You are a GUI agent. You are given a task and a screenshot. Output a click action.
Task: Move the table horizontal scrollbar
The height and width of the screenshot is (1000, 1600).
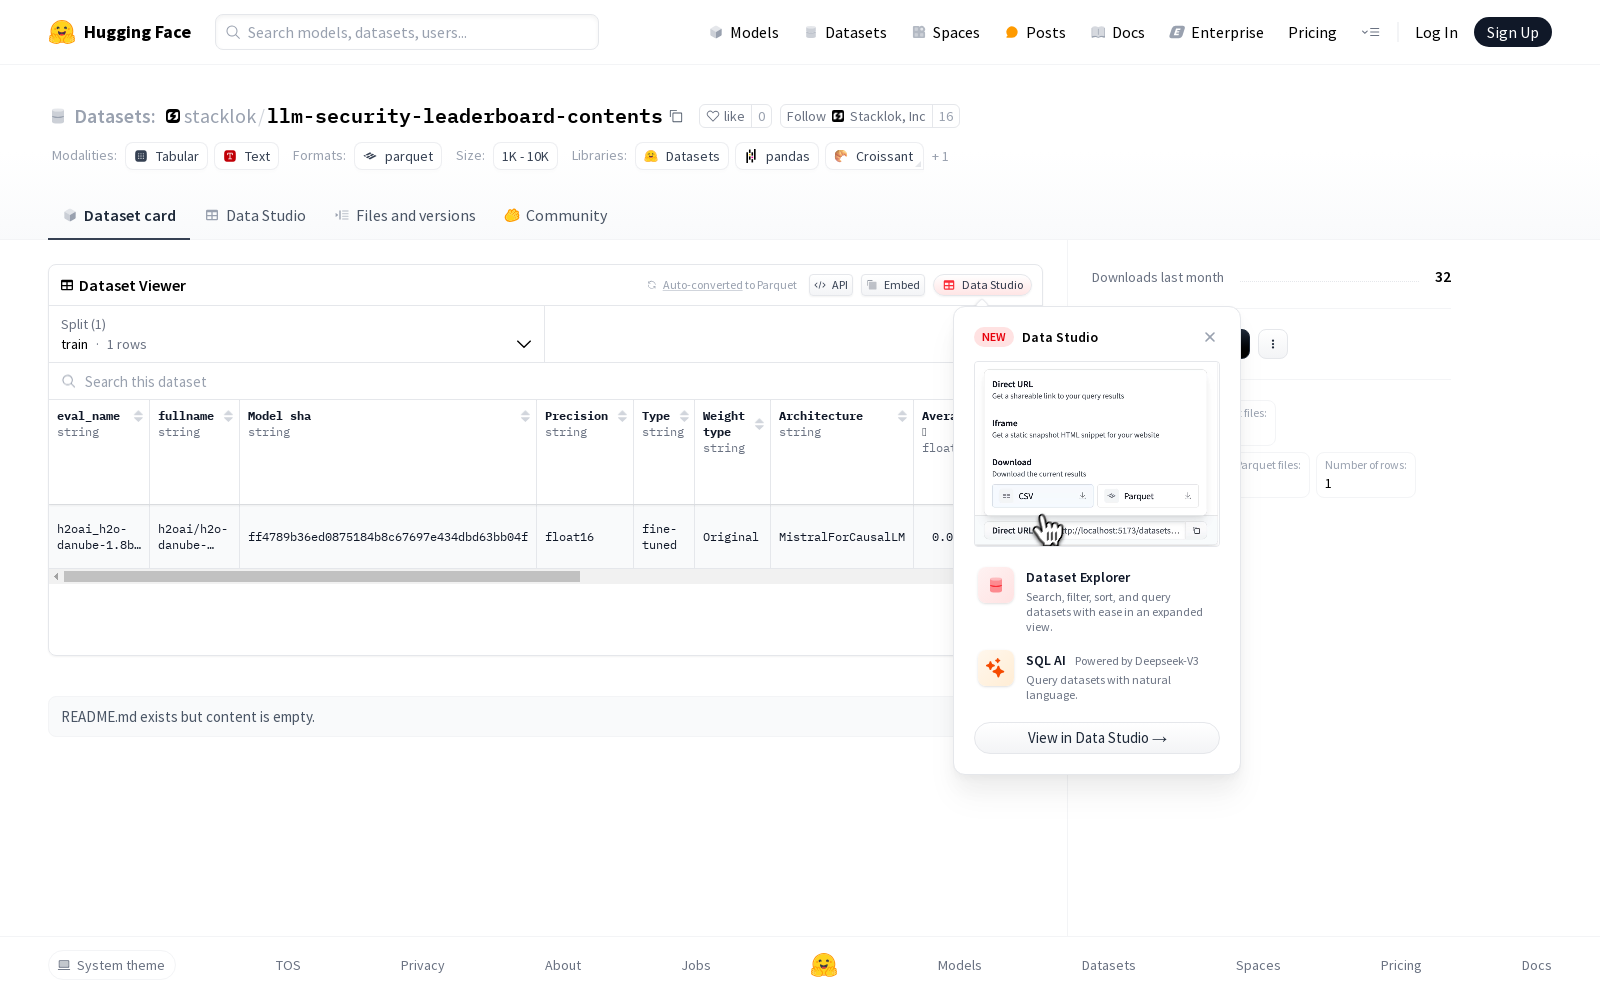click(322, 577)
